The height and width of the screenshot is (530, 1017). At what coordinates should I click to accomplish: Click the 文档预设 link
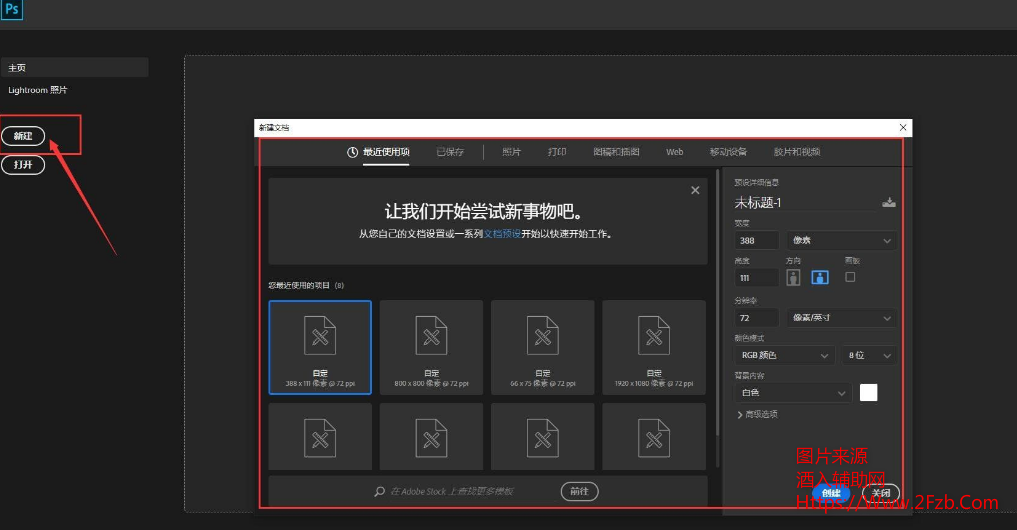coord(502,234)
